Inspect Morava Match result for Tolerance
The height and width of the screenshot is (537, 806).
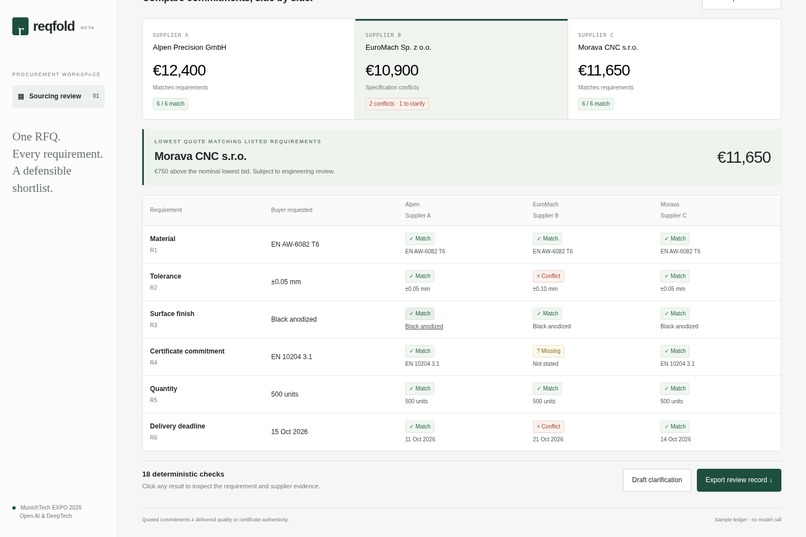675,276
